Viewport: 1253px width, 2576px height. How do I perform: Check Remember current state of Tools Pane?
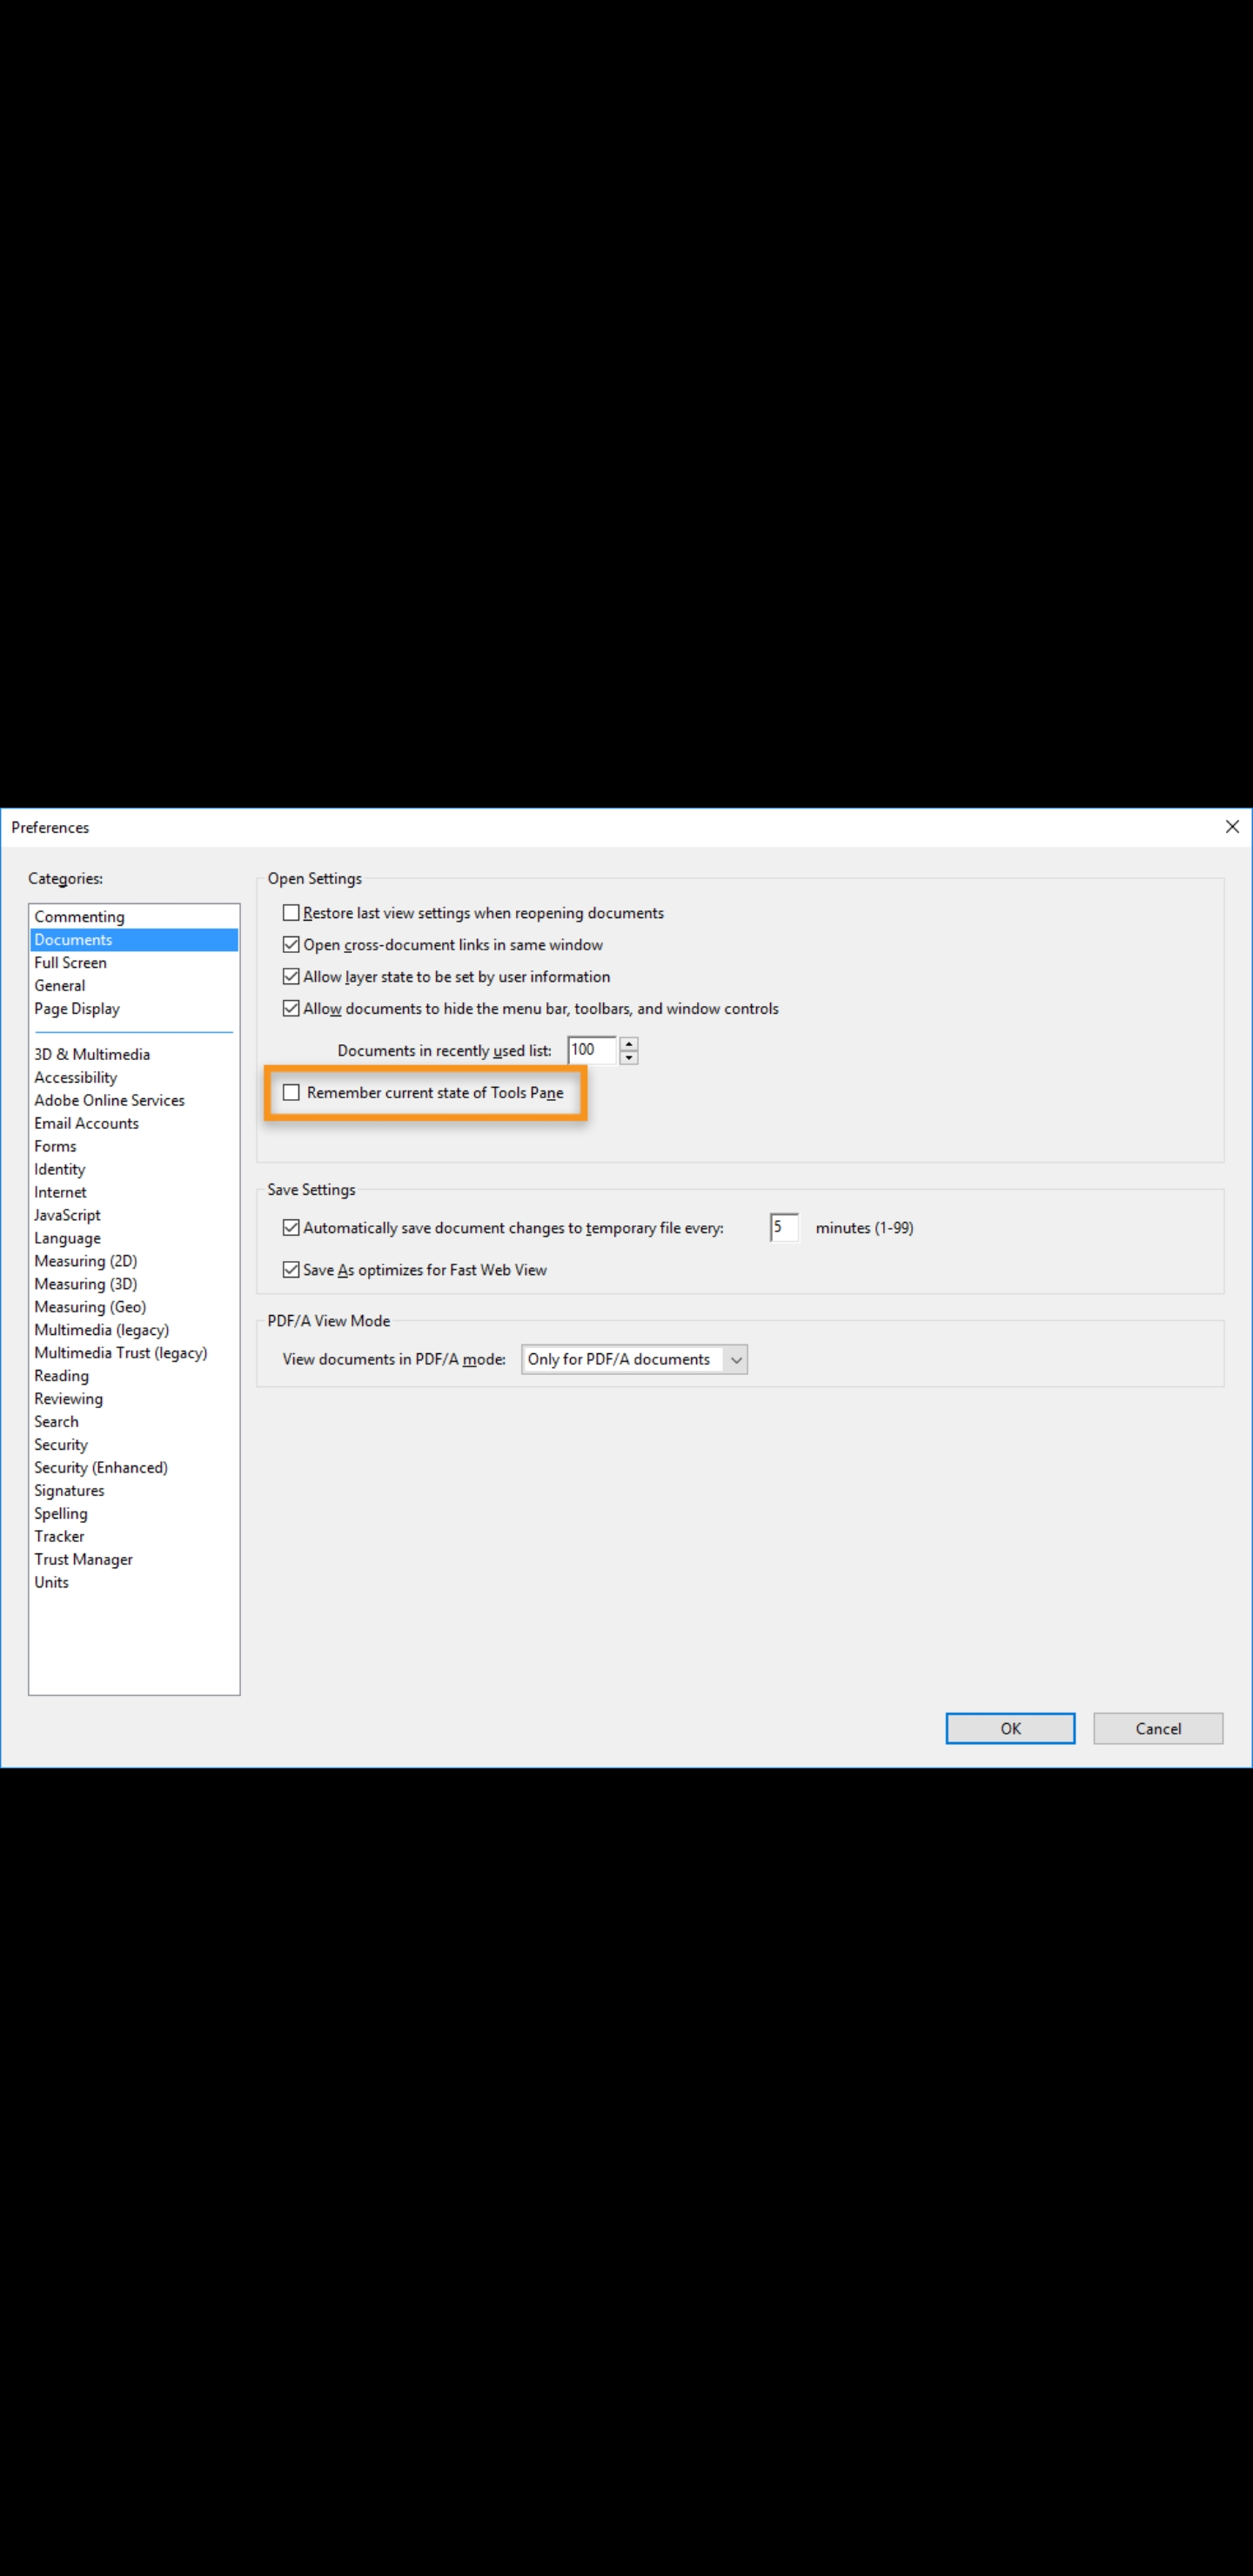(x=291, y=1092)
